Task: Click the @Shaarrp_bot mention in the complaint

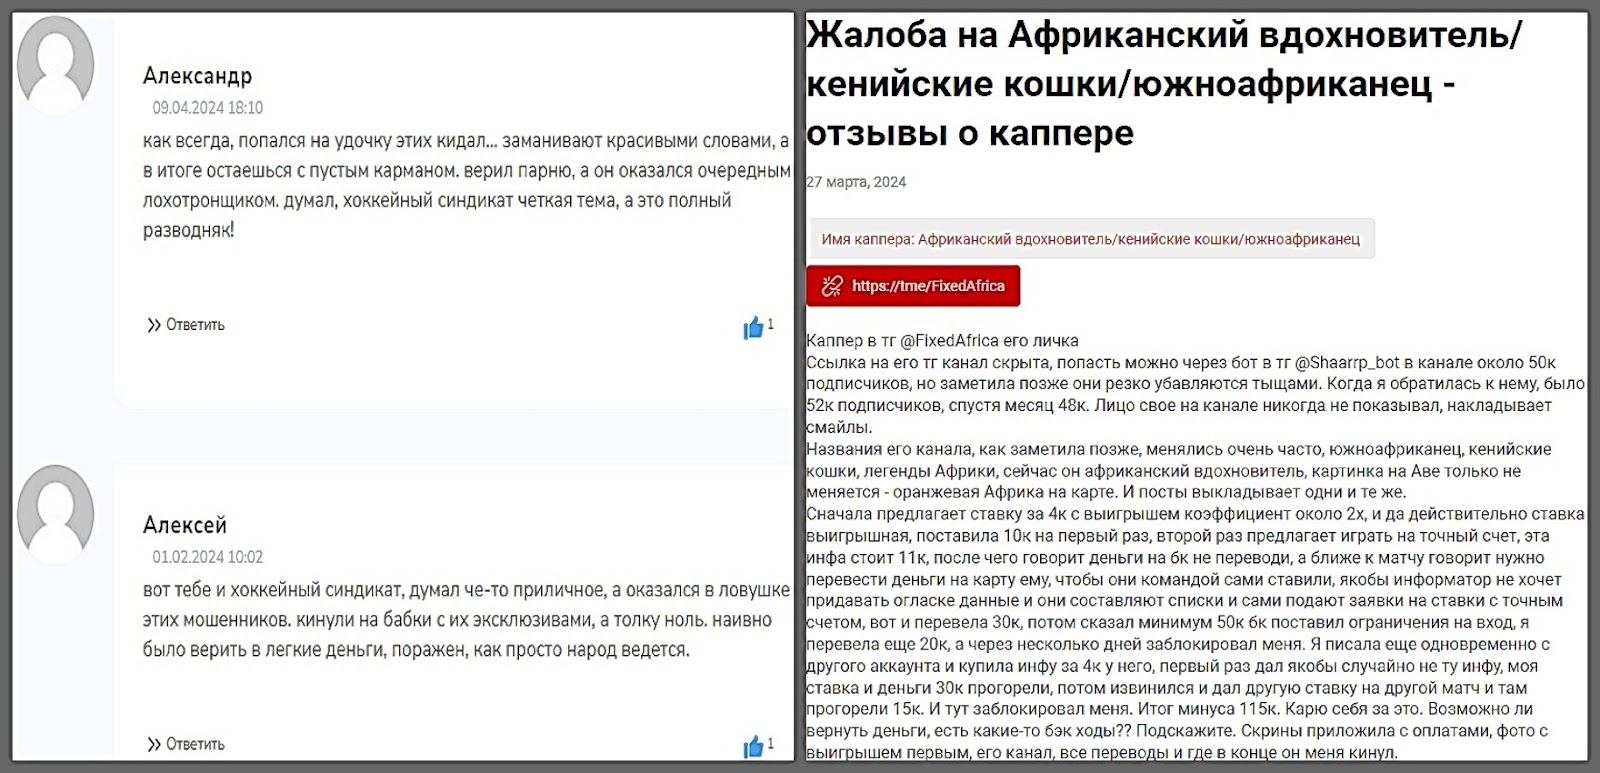Action: [1348, 363]
